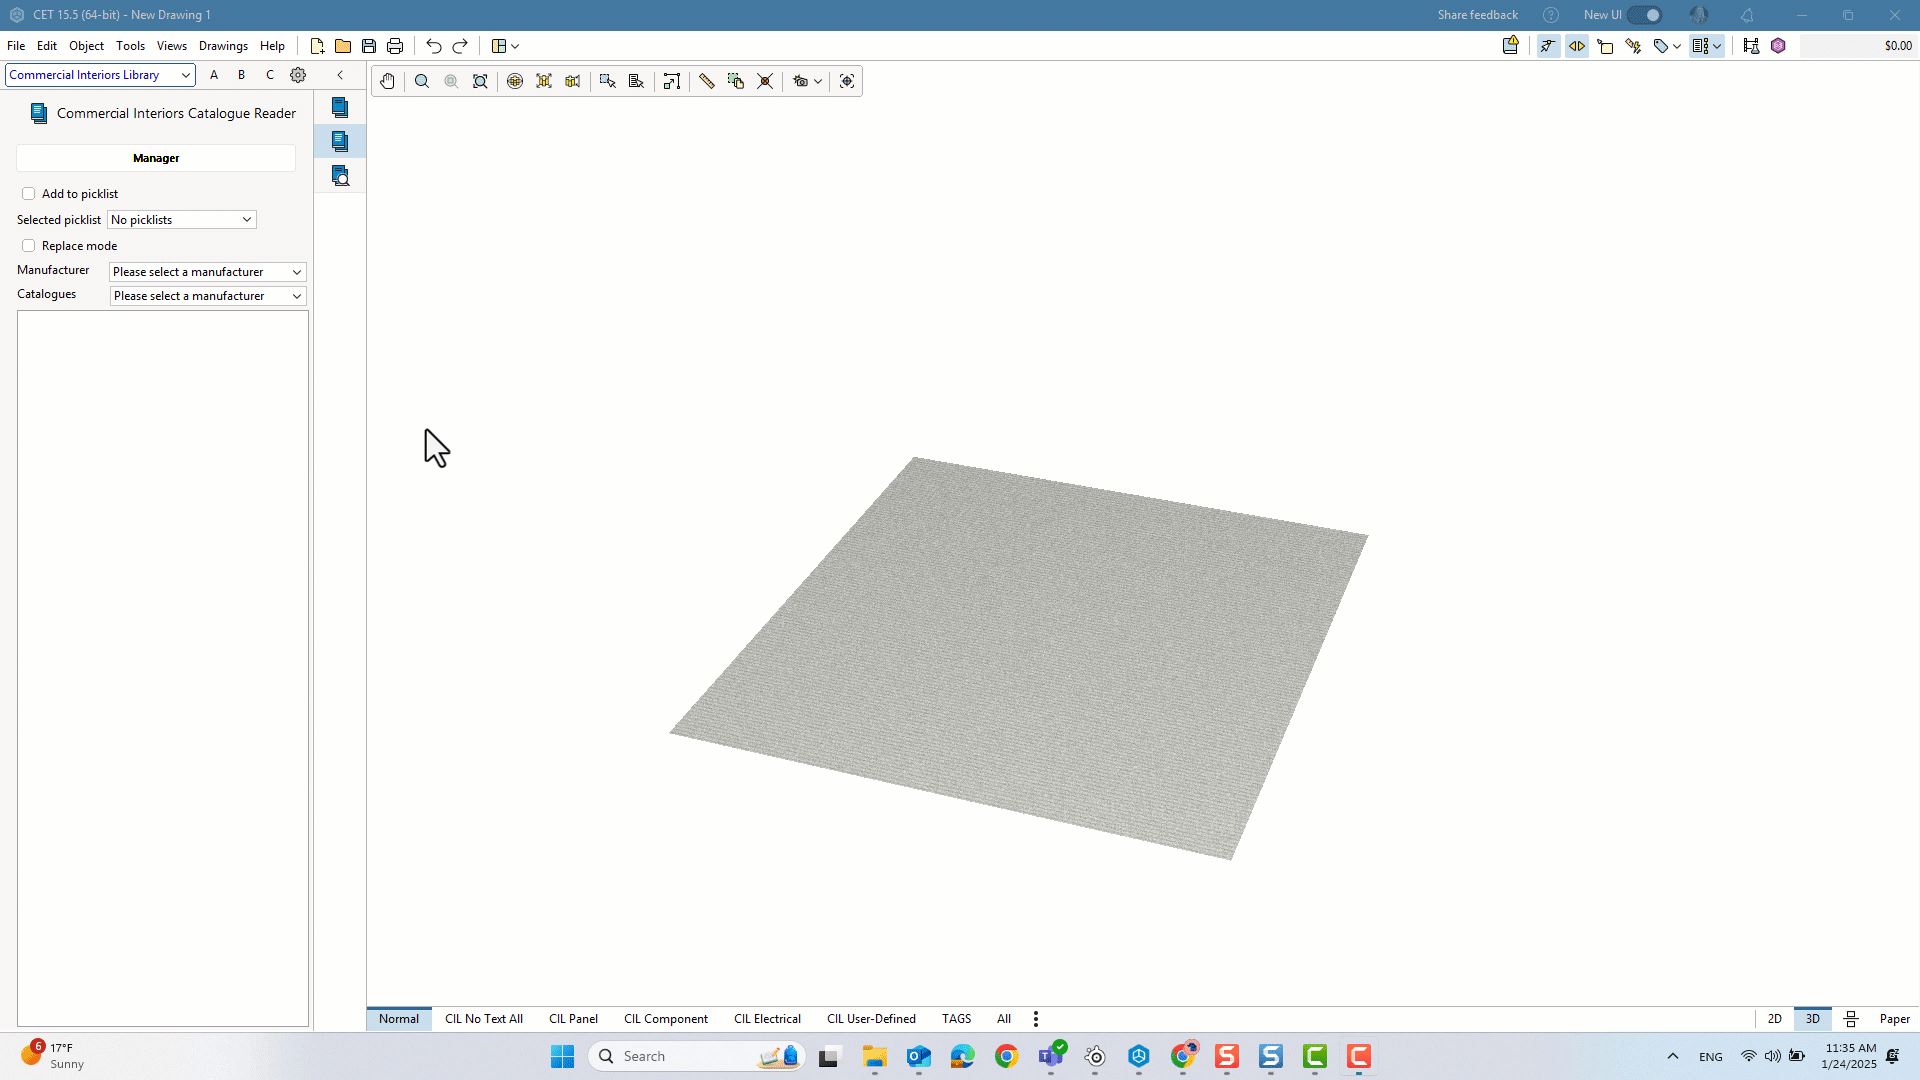Open a drawing via folder icon
The width and height of the screenshot is (1920, 1080).
(343, 46)
